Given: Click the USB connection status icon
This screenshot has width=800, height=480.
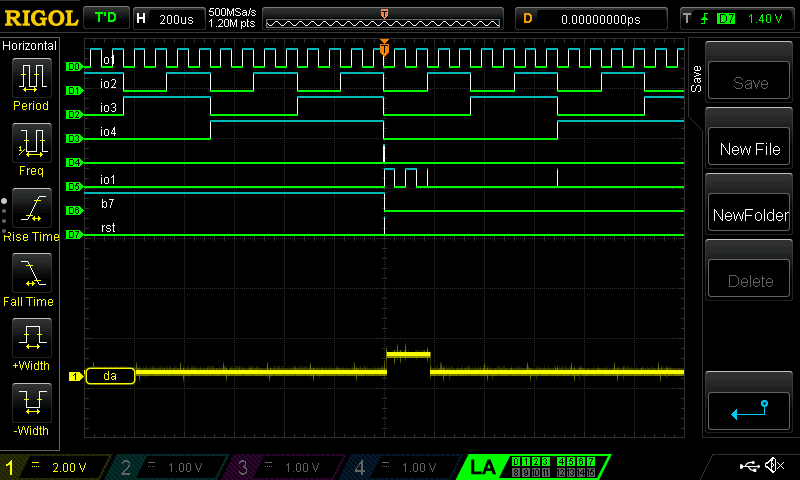Looking at the screenshot, I should (x=748, y=466).
